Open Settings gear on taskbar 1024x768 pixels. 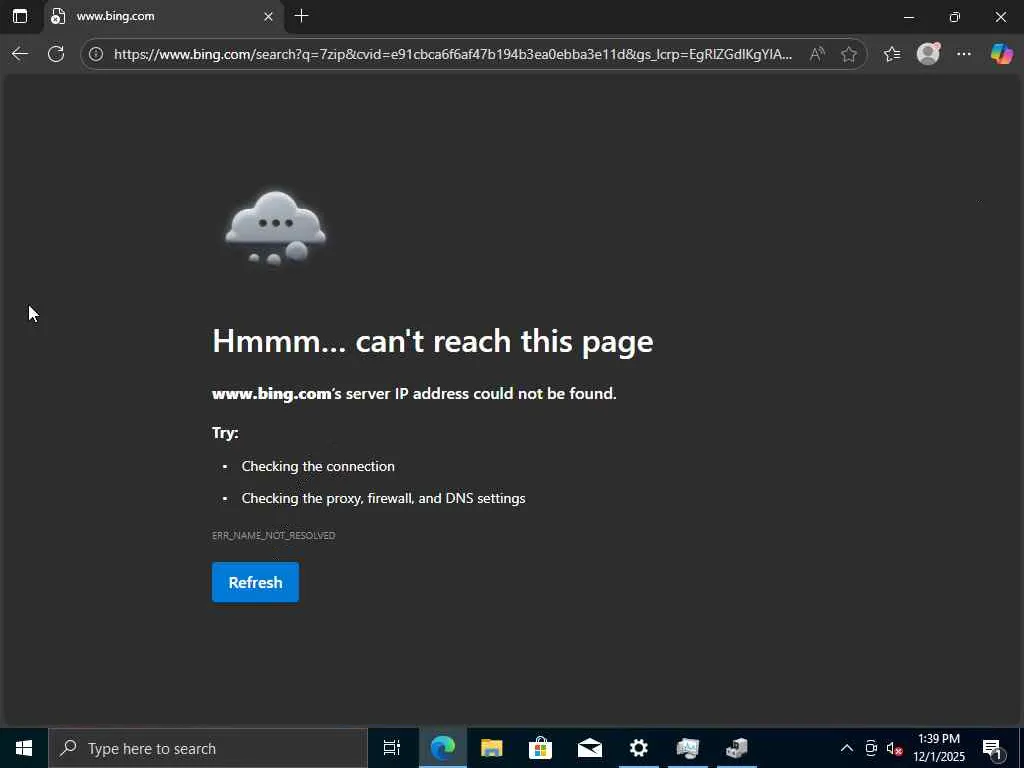(x=638, y=748)
